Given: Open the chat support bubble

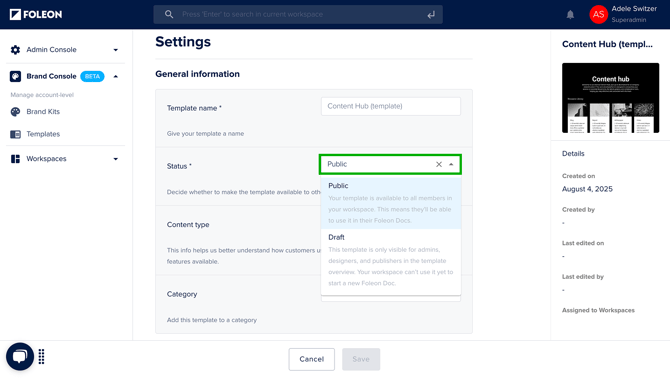Looking at the screenshot, I should point(20,357).
